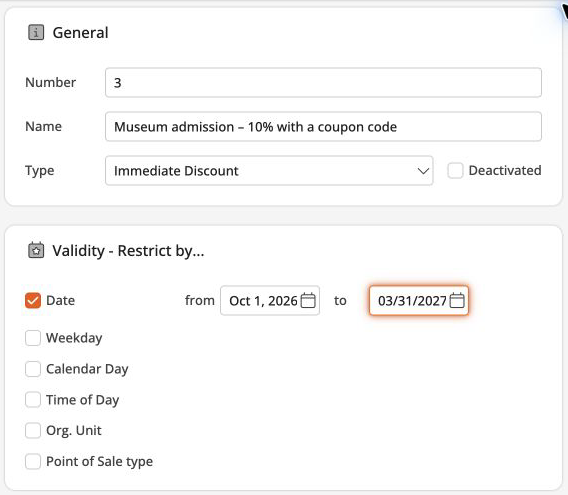Click the Name label
The height and width of the screenshot is (495, 568).
coord(43,127)
